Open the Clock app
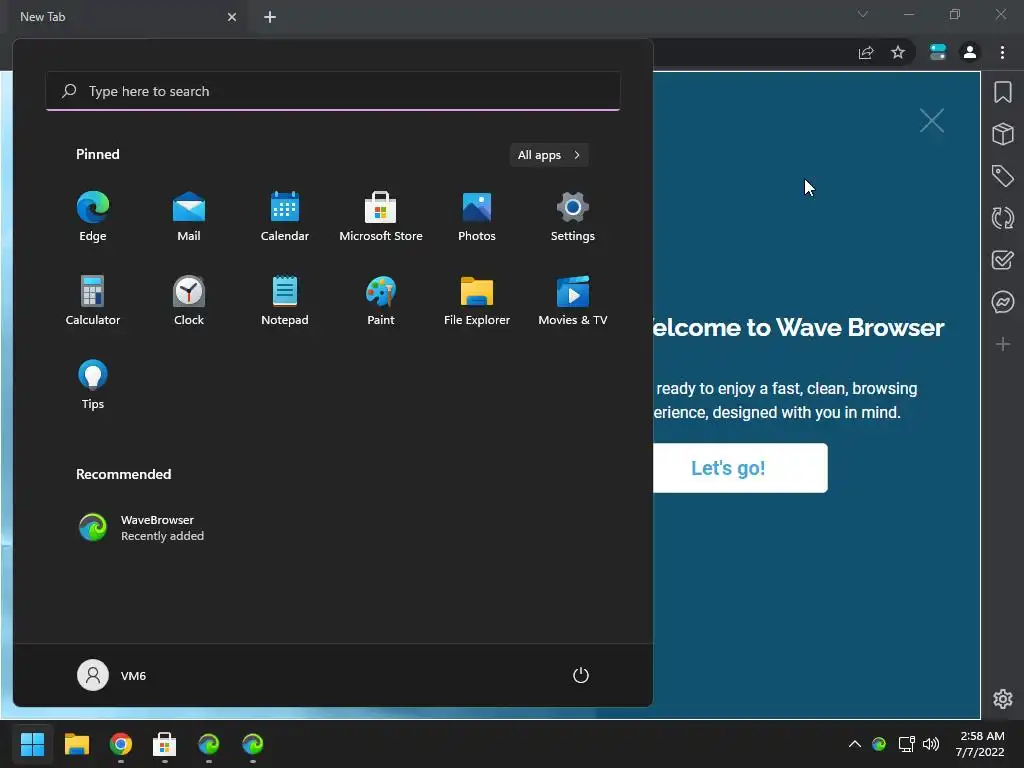Image resolution: width=1024 pixels, height=768 pixels. [189, 300]
